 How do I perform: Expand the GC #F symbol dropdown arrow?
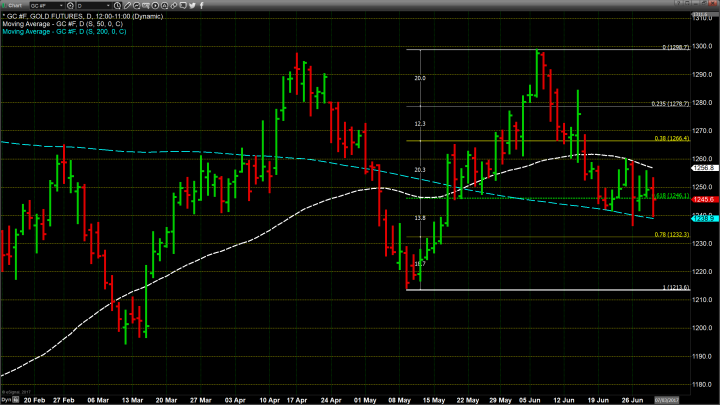[x=61, y=5]
